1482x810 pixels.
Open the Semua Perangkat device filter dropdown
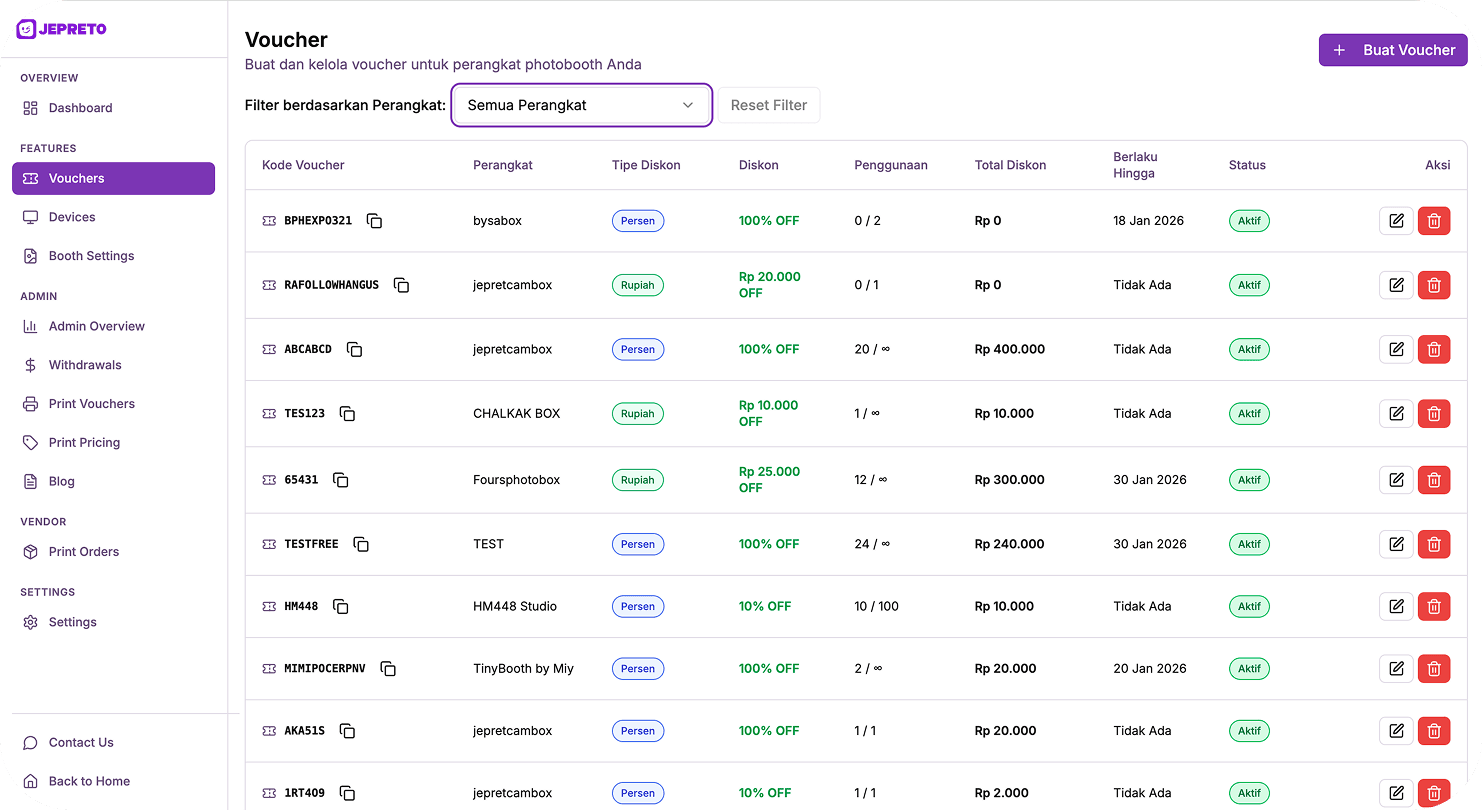581,105
